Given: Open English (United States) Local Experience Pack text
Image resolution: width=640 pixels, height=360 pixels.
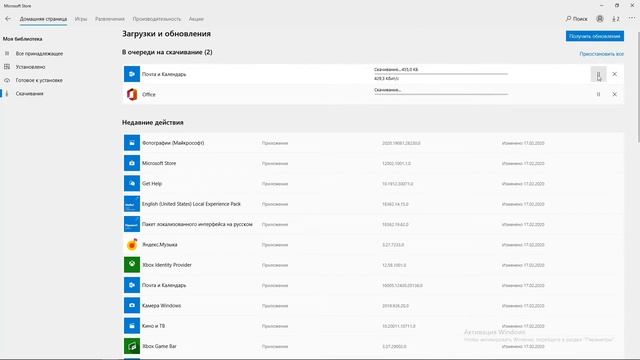Looking at the screenshot, I should click(191, 204).
